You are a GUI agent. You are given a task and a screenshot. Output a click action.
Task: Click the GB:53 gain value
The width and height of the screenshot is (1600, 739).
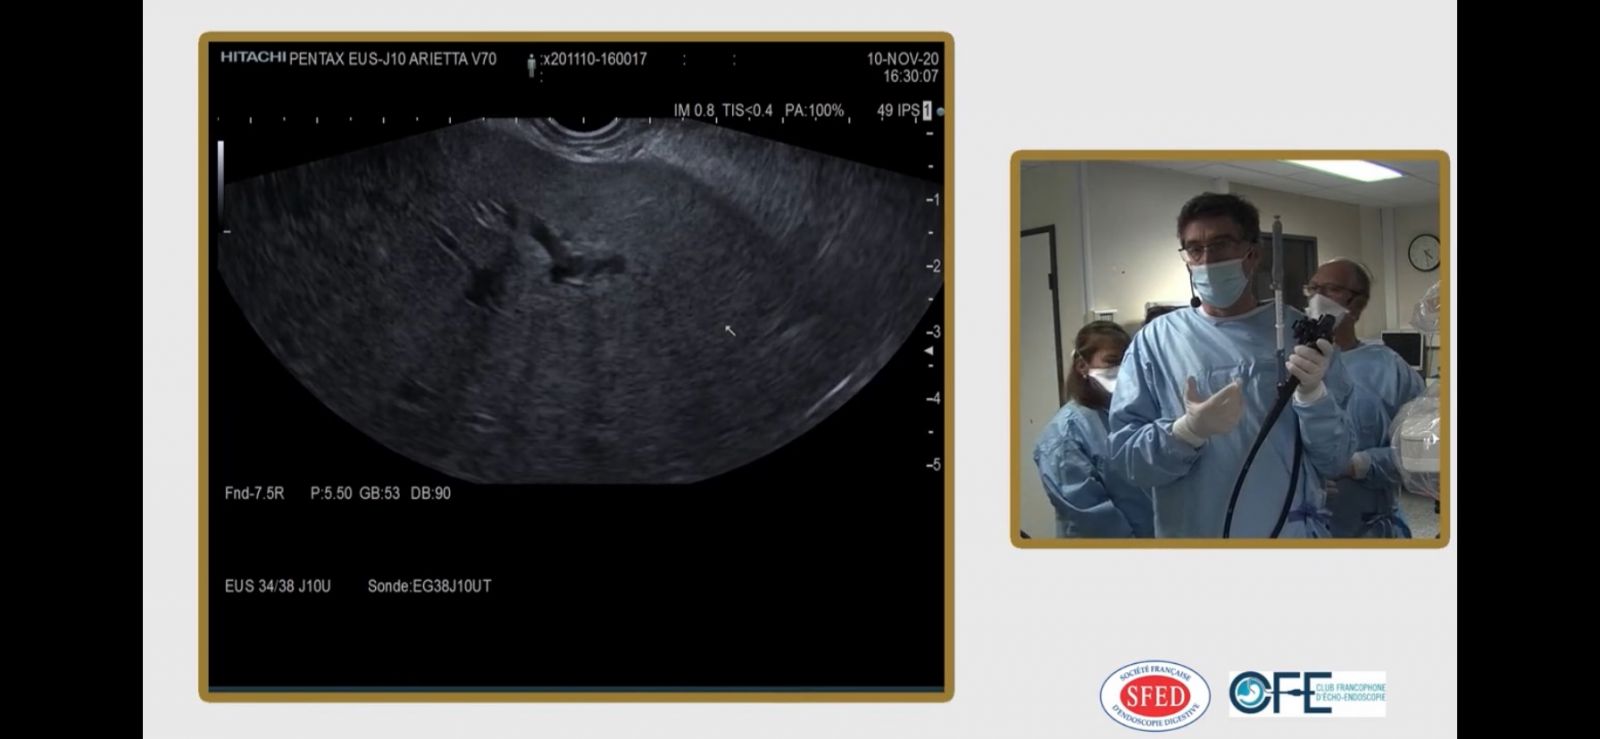[379, 493]
